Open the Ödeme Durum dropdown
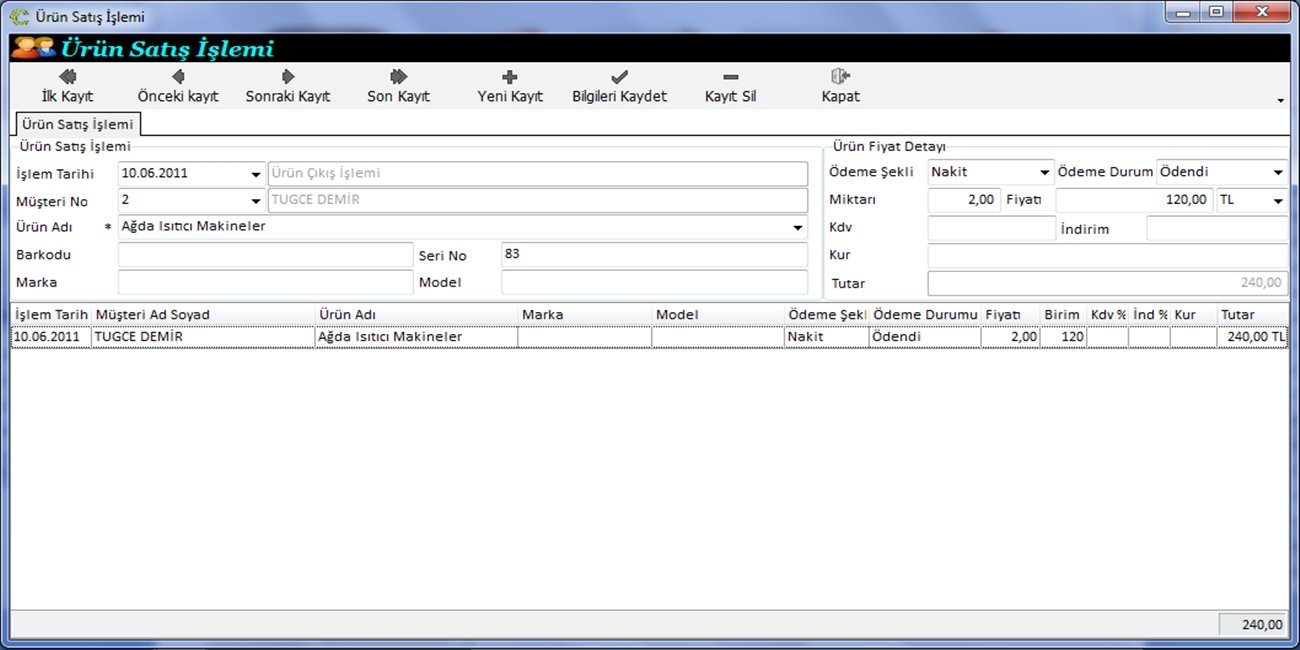 point(1278,172)
